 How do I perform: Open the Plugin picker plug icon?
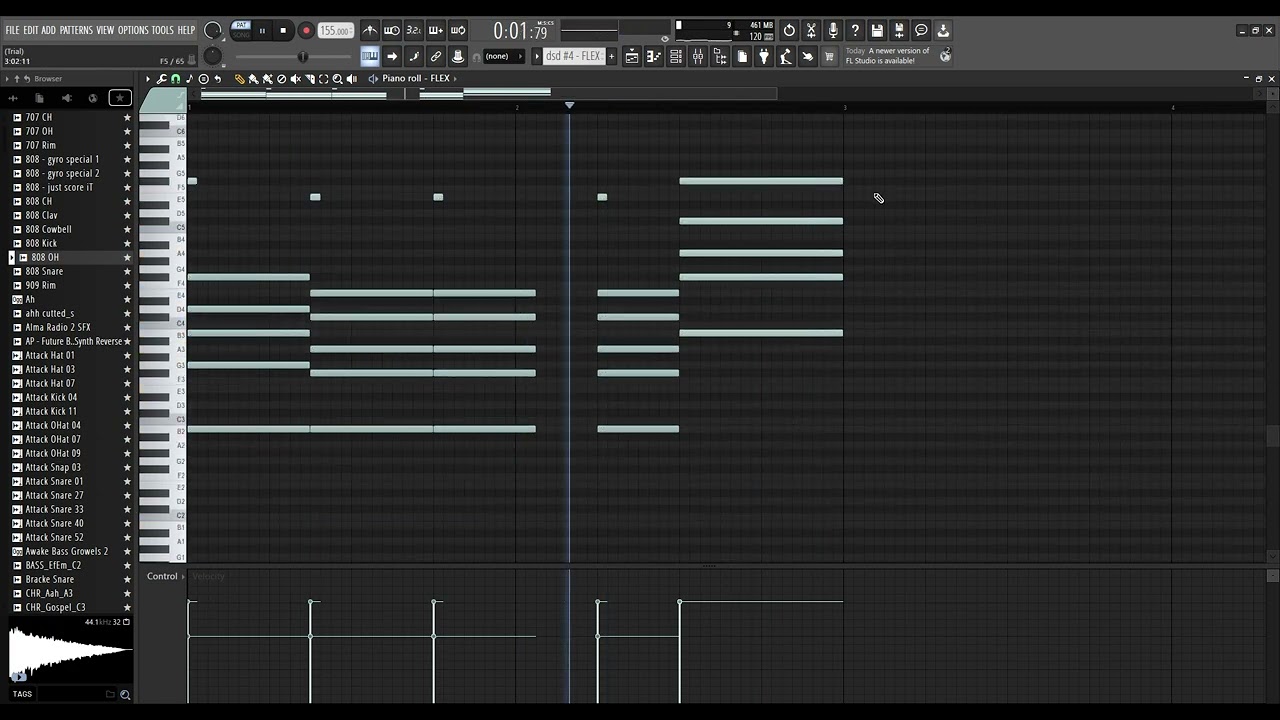click(764, 57)
